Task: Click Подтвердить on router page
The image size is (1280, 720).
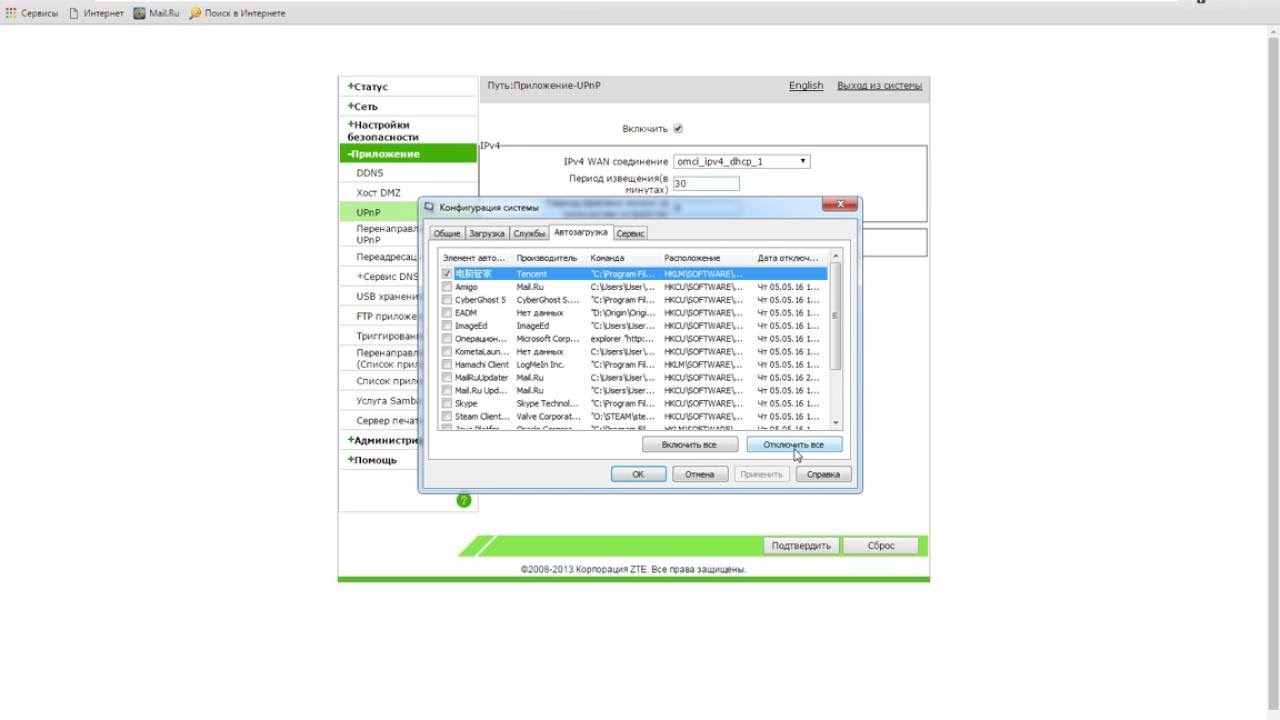Action: [801, 546]
